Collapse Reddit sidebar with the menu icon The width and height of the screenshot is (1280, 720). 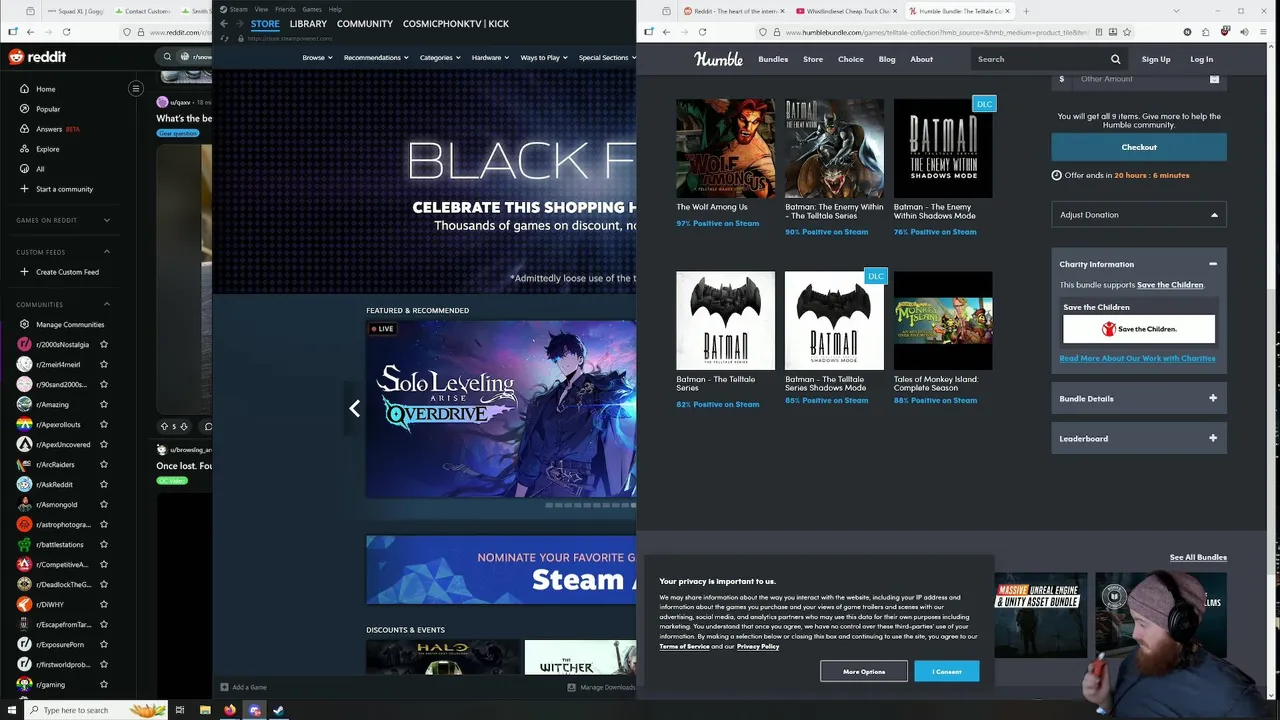[x=136, y=89]
